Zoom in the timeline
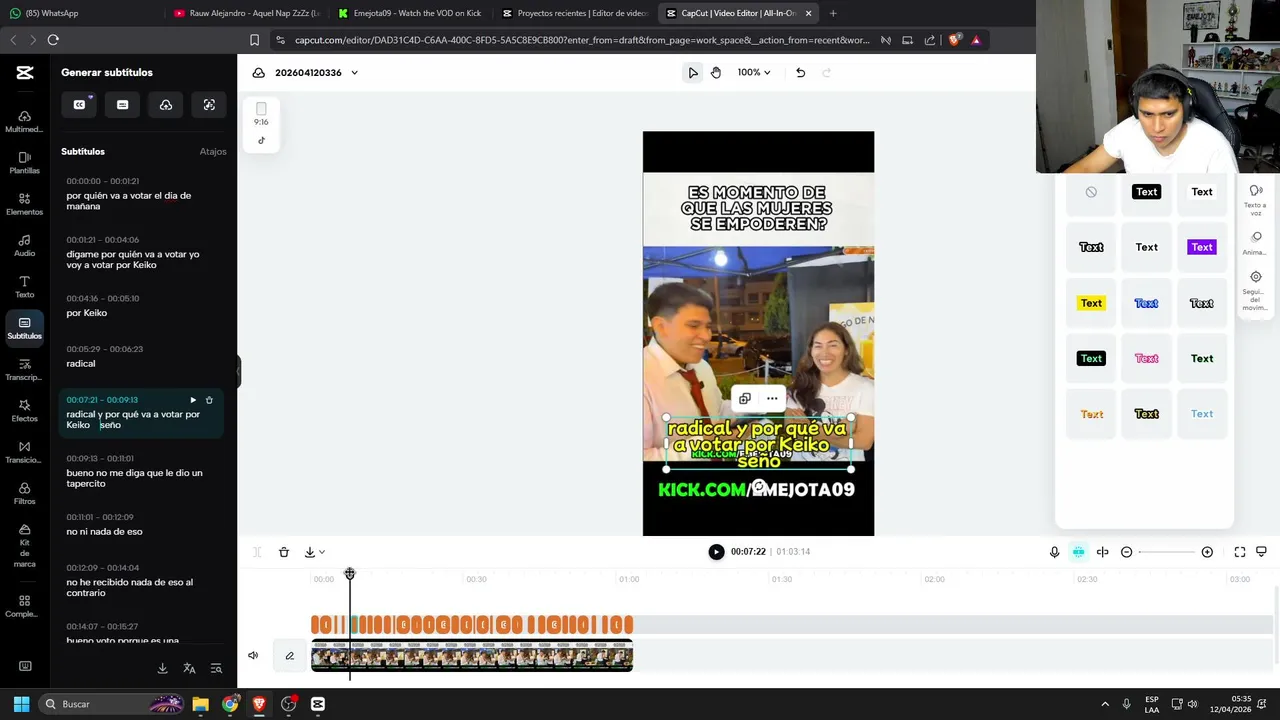1280x720 pixels. pyautogui.click(x=1207, y=552)
